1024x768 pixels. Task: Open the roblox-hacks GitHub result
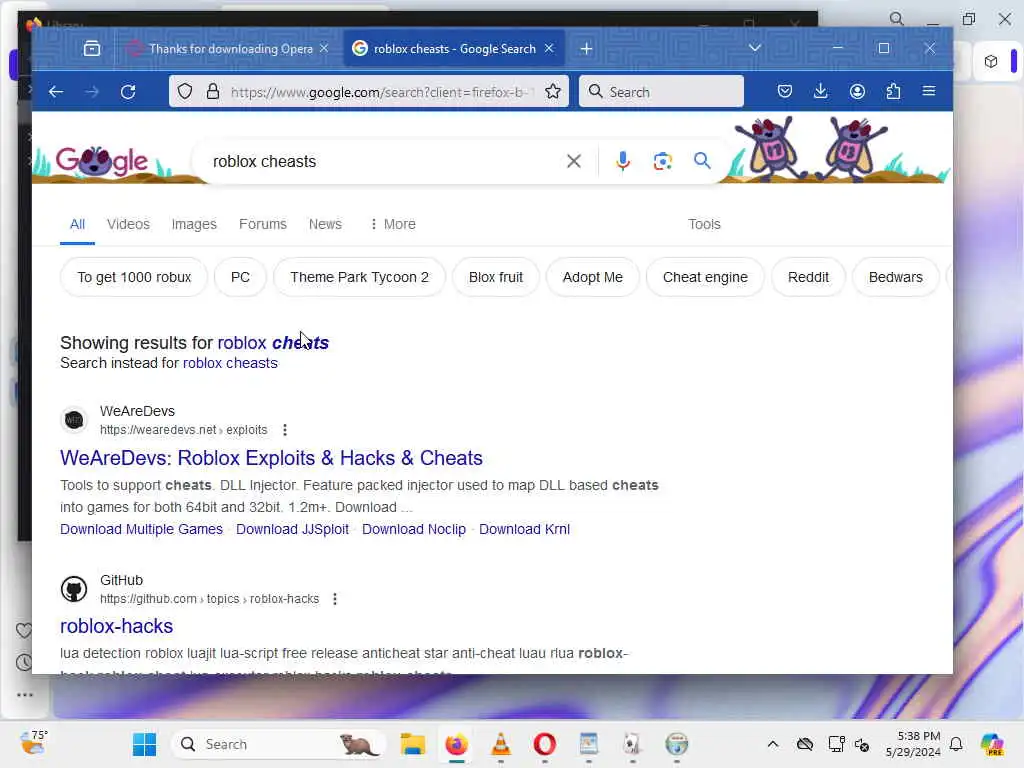[116, 626]
